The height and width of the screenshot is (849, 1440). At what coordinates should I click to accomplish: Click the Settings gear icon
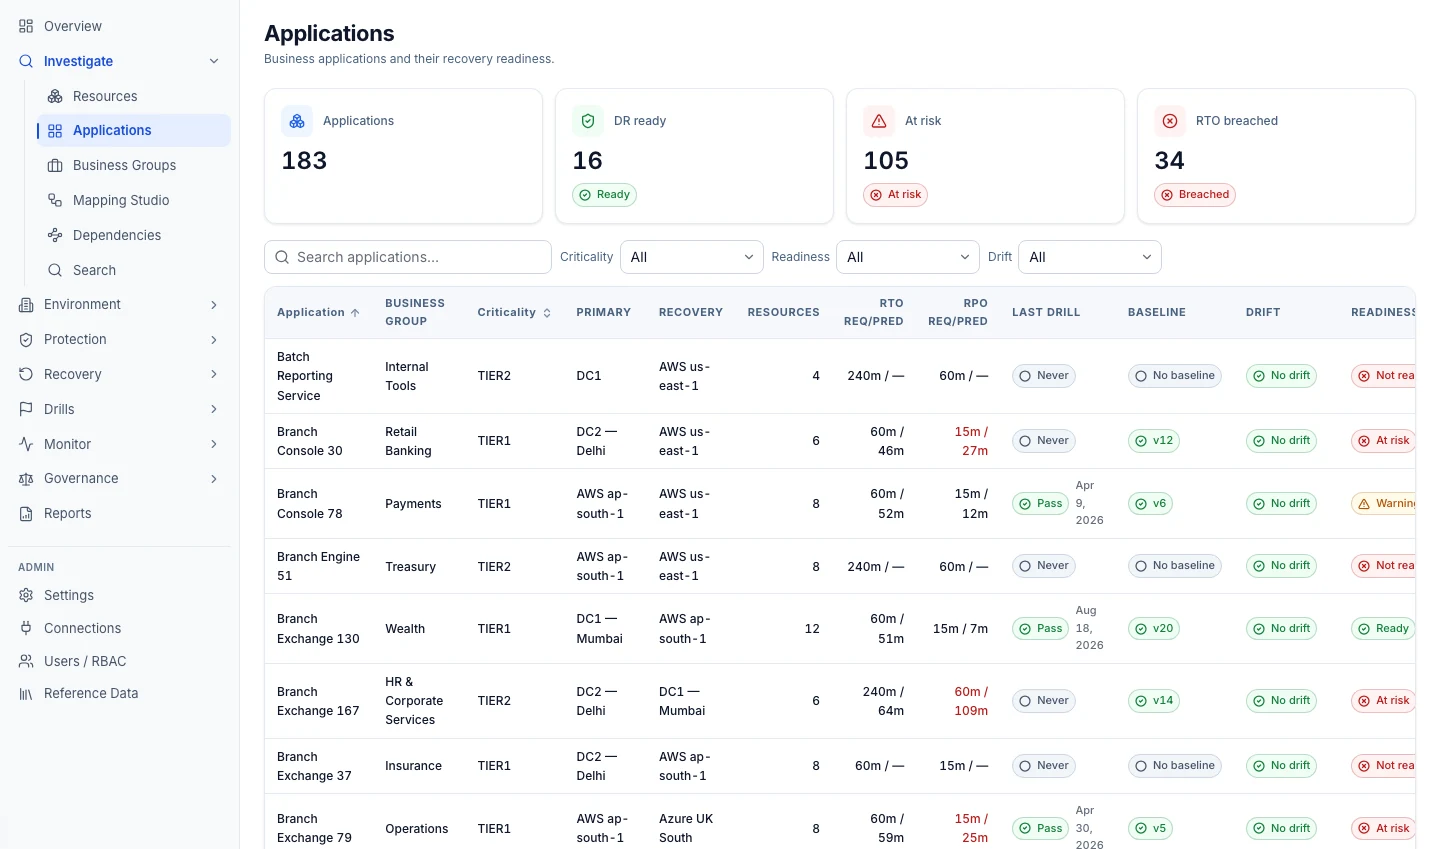[26, 595]
